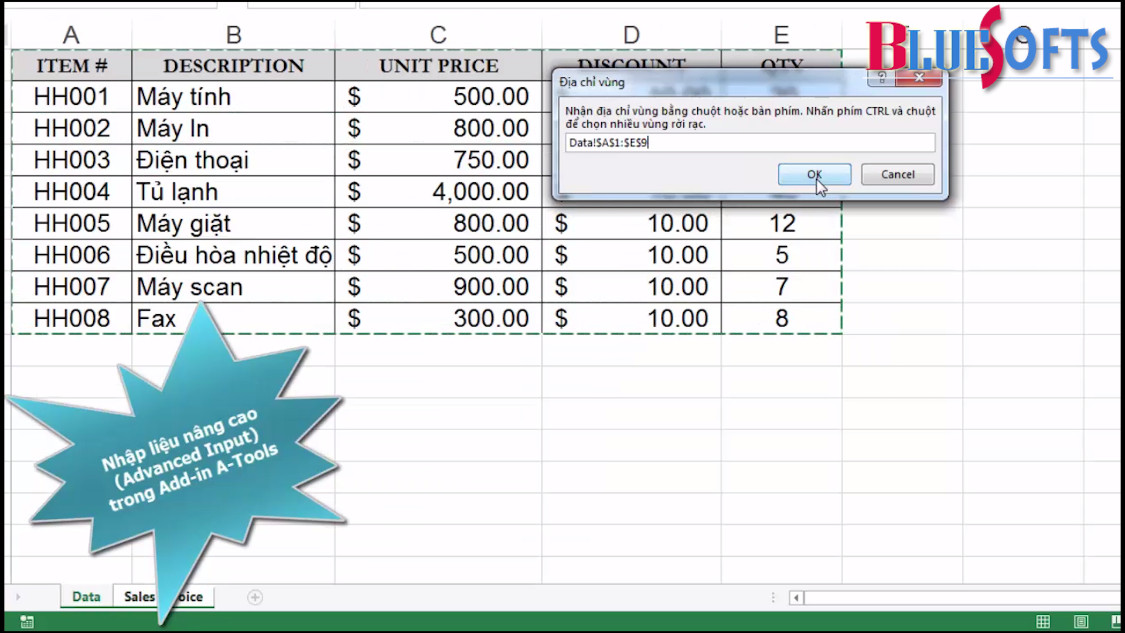This screenshot has height=633, width=1125.
Task: Select column B header
Action: click(x=233, y=36)
